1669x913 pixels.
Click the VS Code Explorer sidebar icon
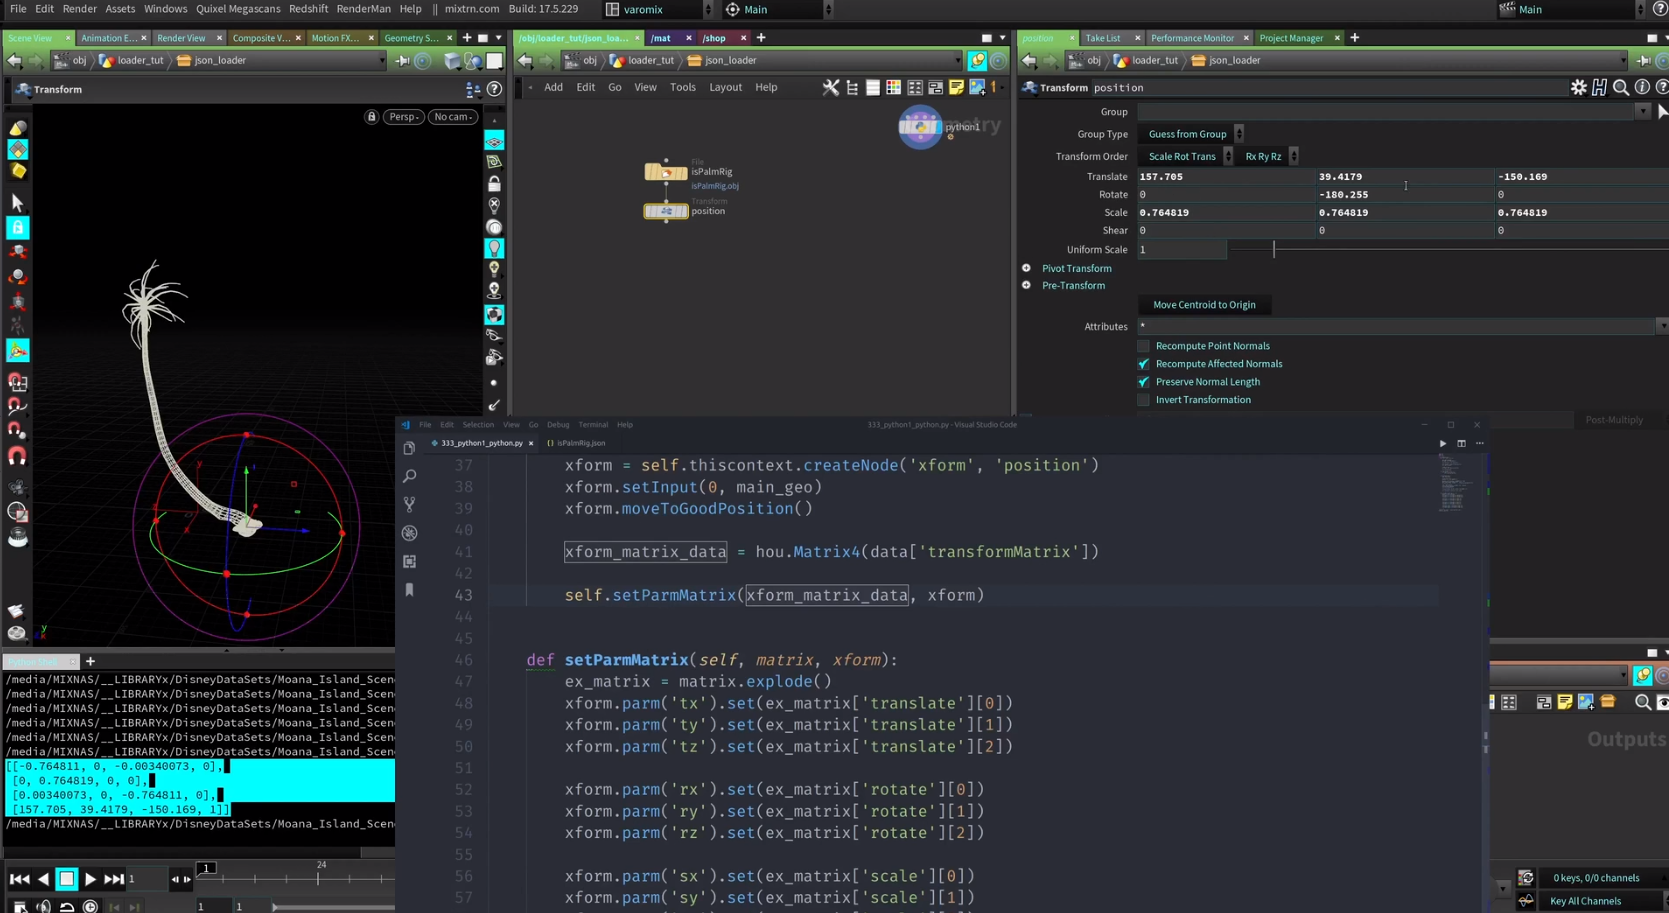[x=409, y=448]
